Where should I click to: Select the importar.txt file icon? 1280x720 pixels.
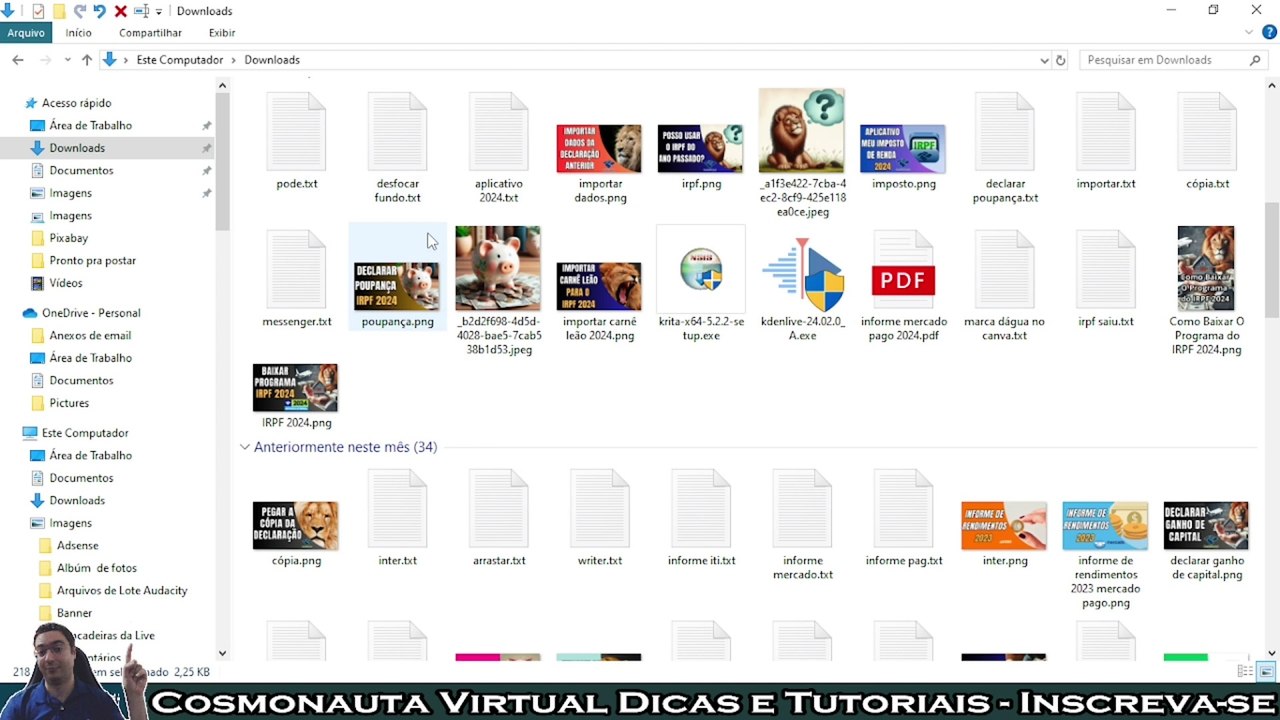(1106, 132)
